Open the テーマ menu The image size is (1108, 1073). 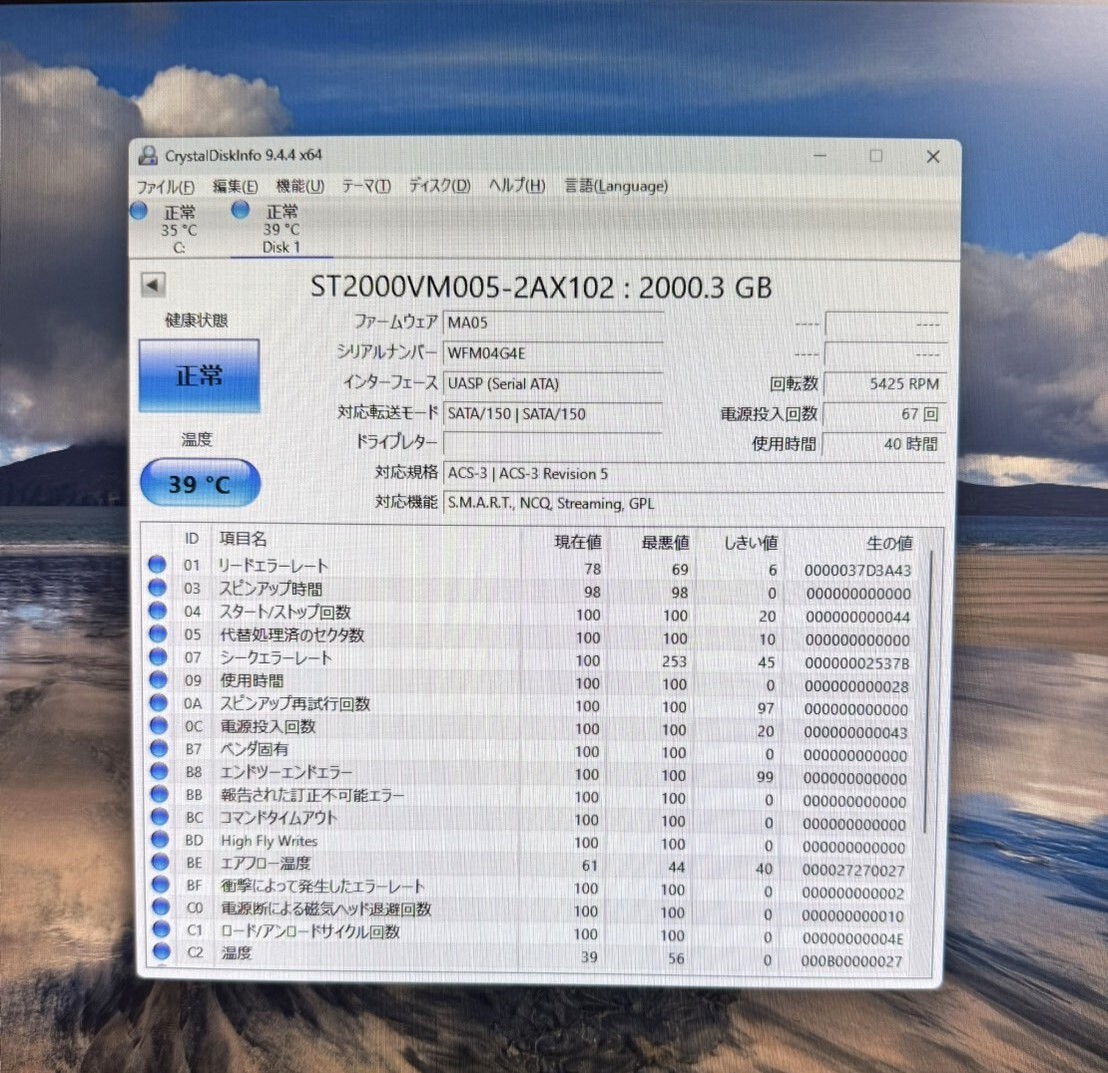tap(364, 186)
